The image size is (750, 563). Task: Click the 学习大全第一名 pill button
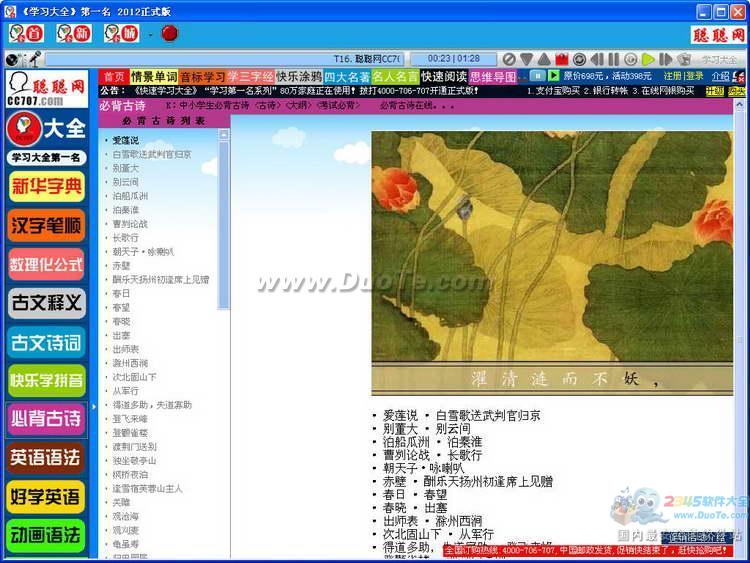(46, 157)
